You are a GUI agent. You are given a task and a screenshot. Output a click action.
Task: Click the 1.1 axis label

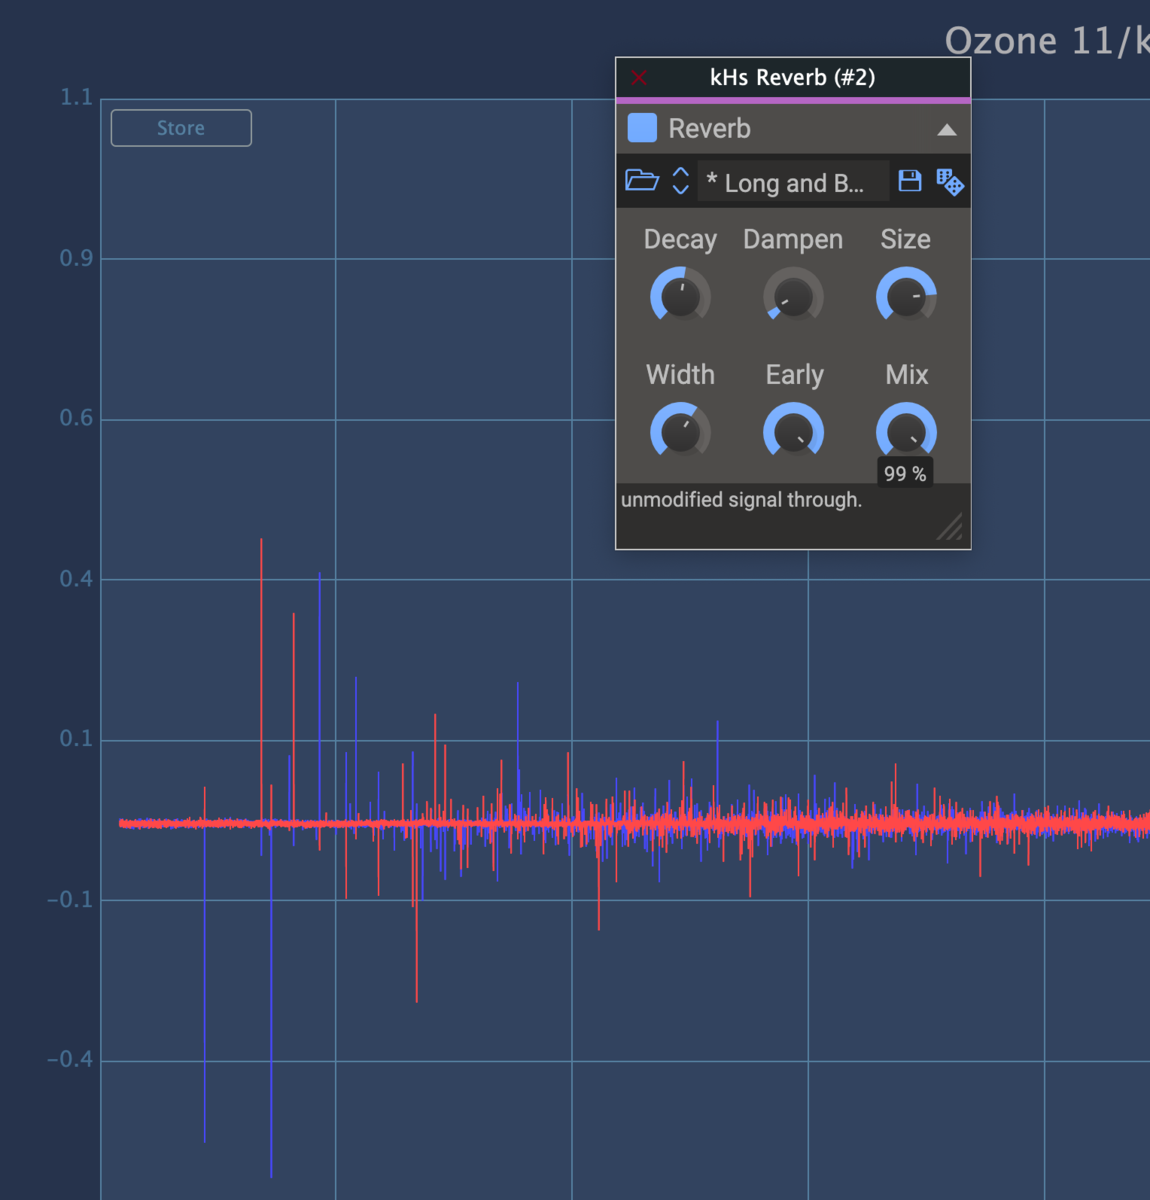[76, 97]
